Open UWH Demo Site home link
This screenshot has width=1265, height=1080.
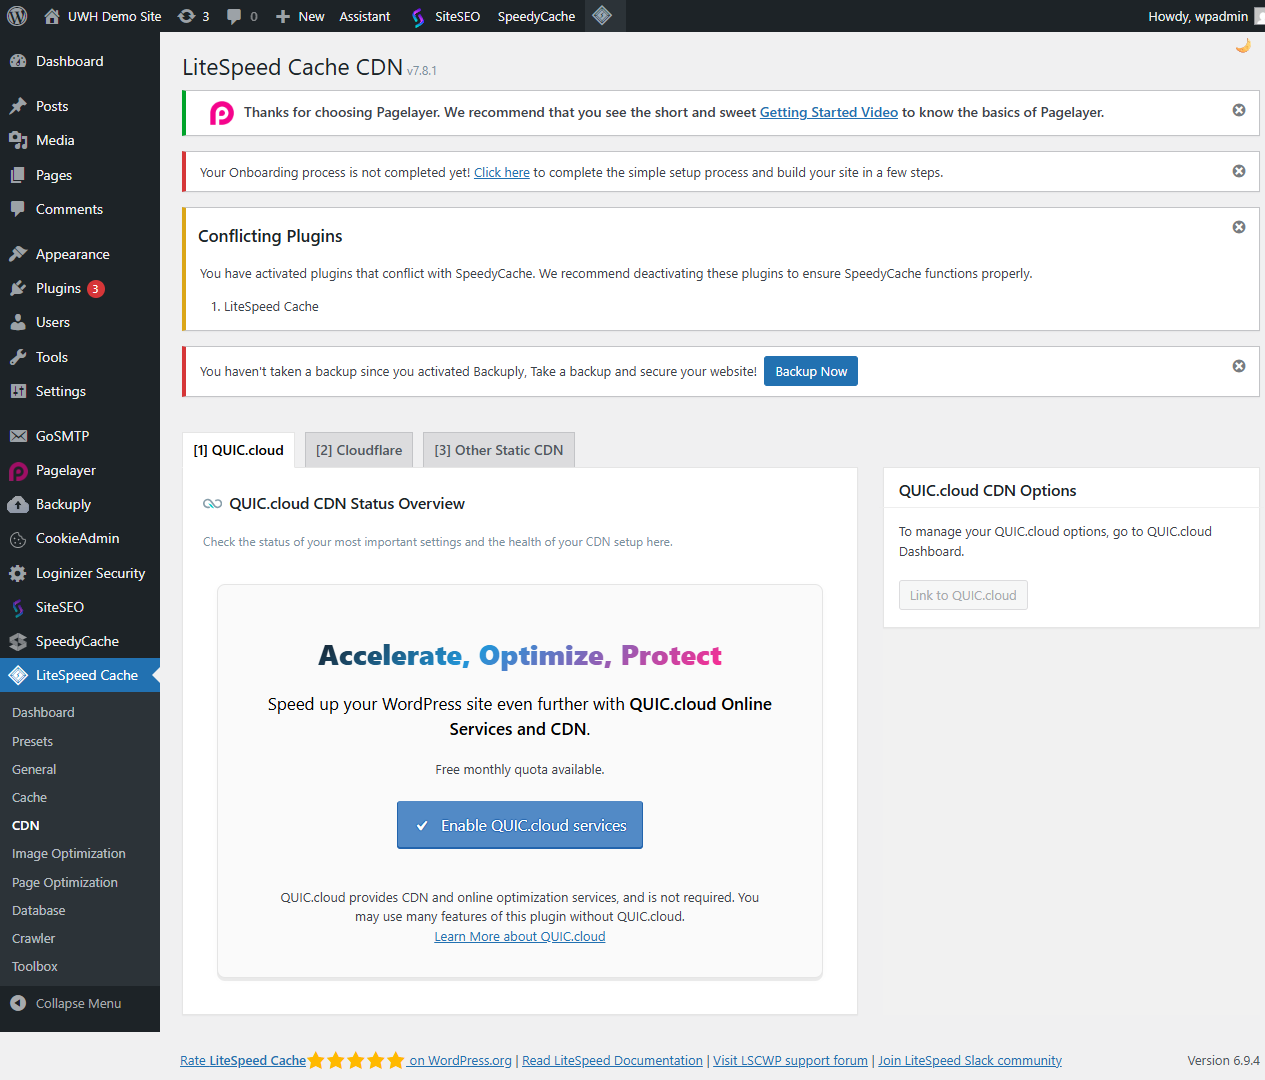(103, 16)
